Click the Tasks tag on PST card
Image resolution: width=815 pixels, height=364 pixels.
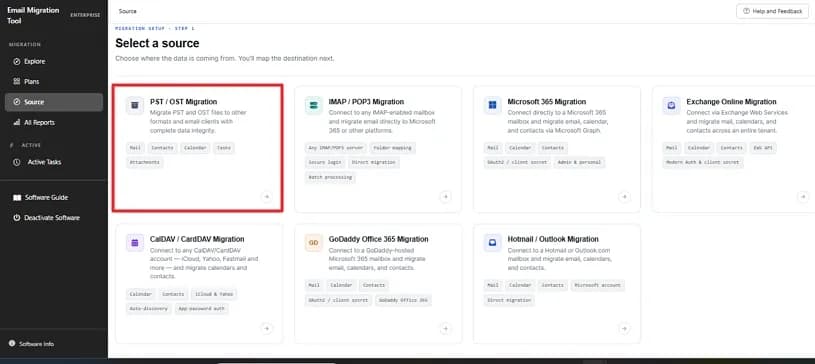[224, 148]
